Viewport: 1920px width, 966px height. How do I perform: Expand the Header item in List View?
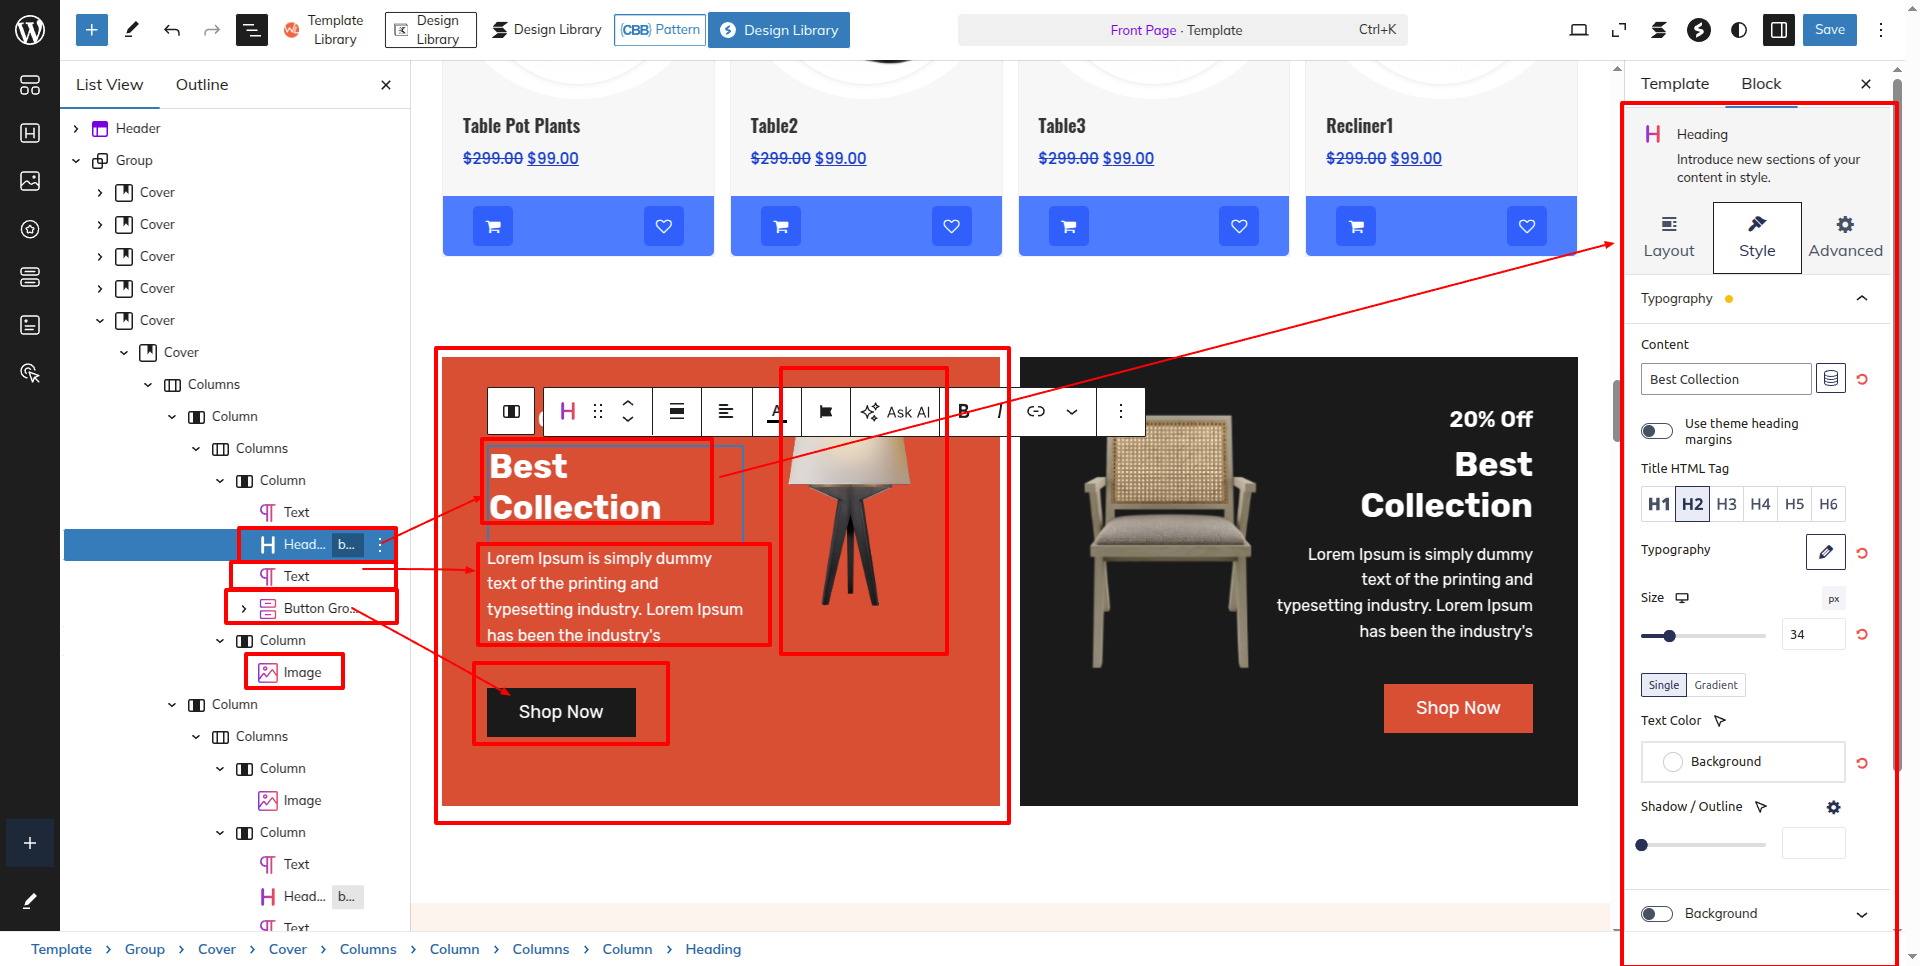pyautogui.click(x=76, y=128)
